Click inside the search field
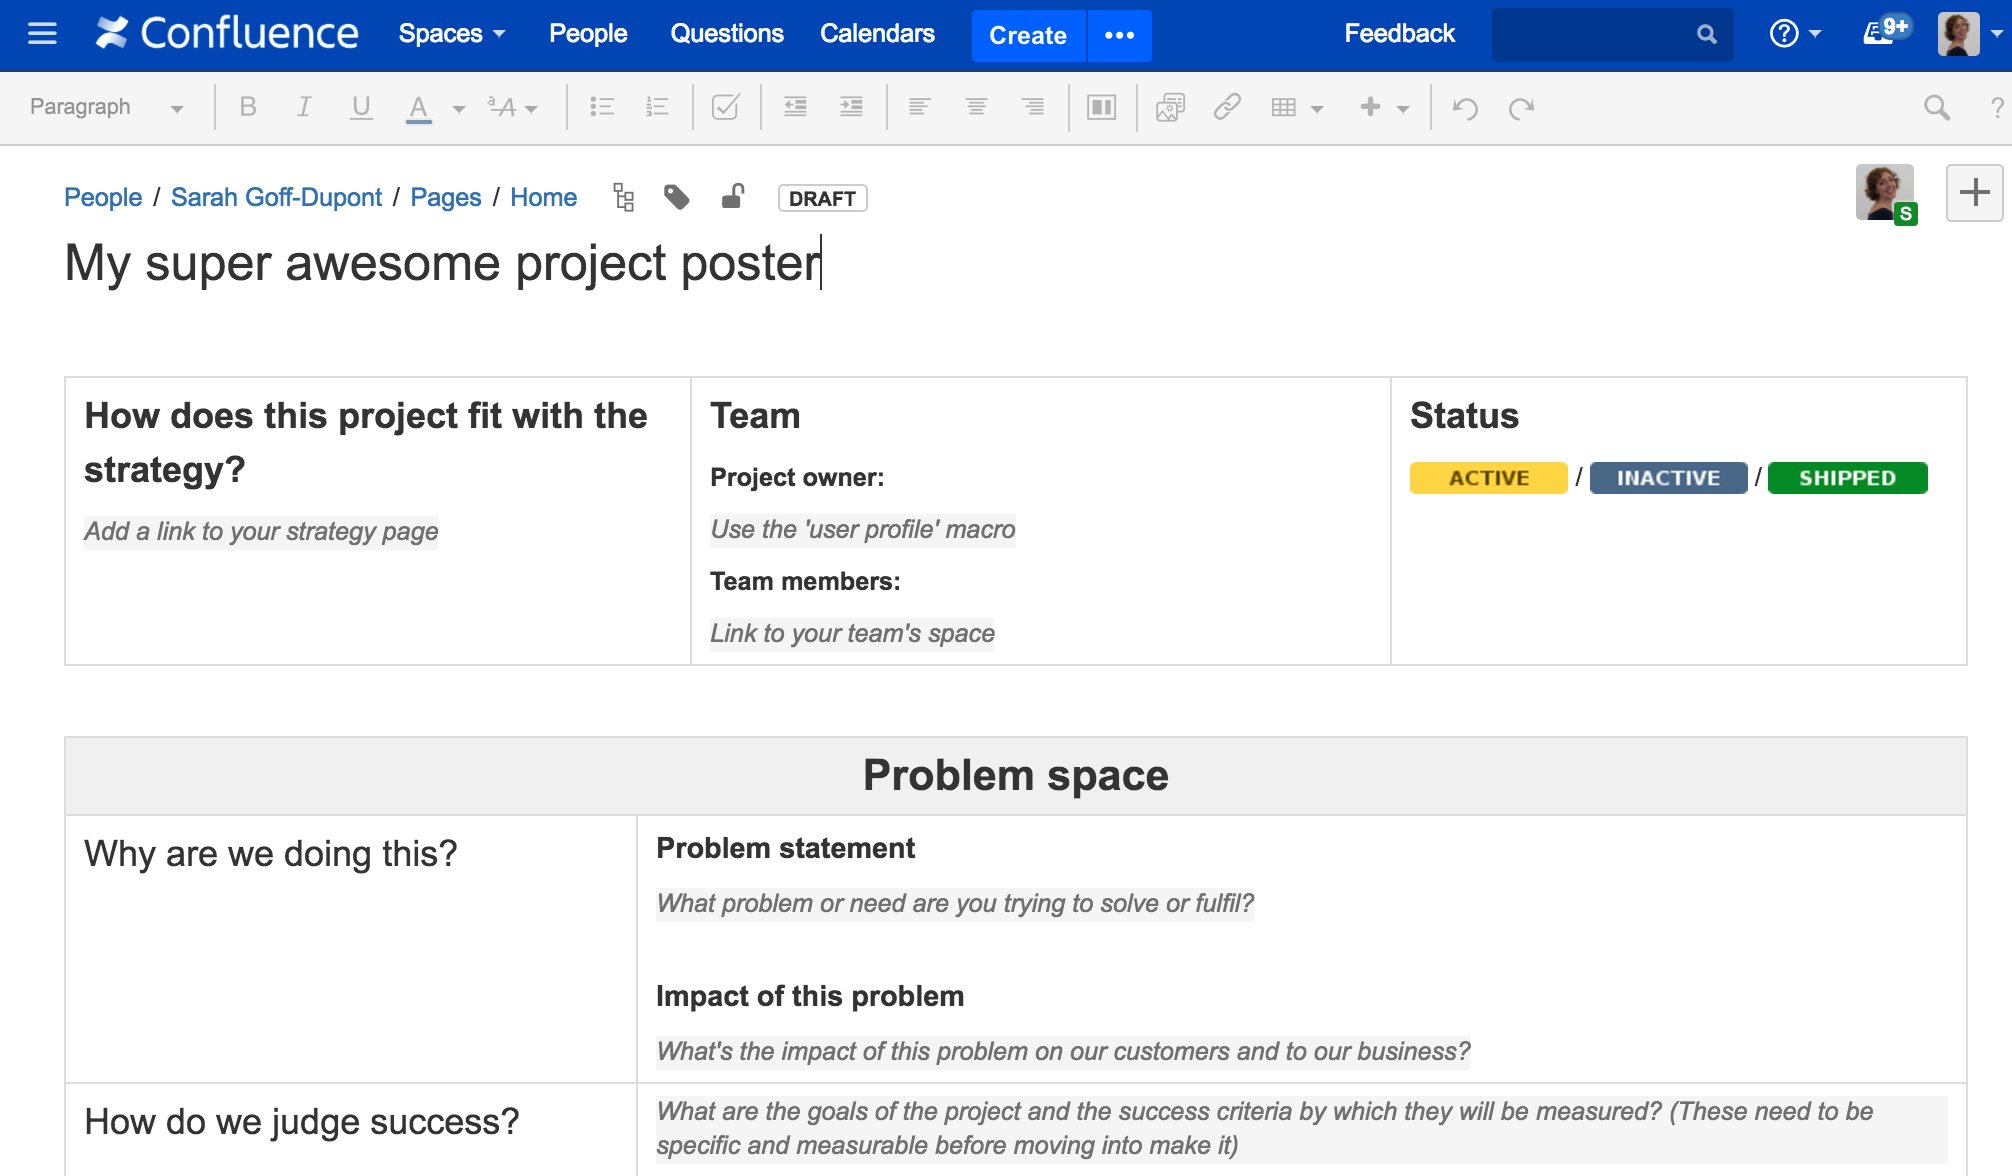 (1600, 34)
